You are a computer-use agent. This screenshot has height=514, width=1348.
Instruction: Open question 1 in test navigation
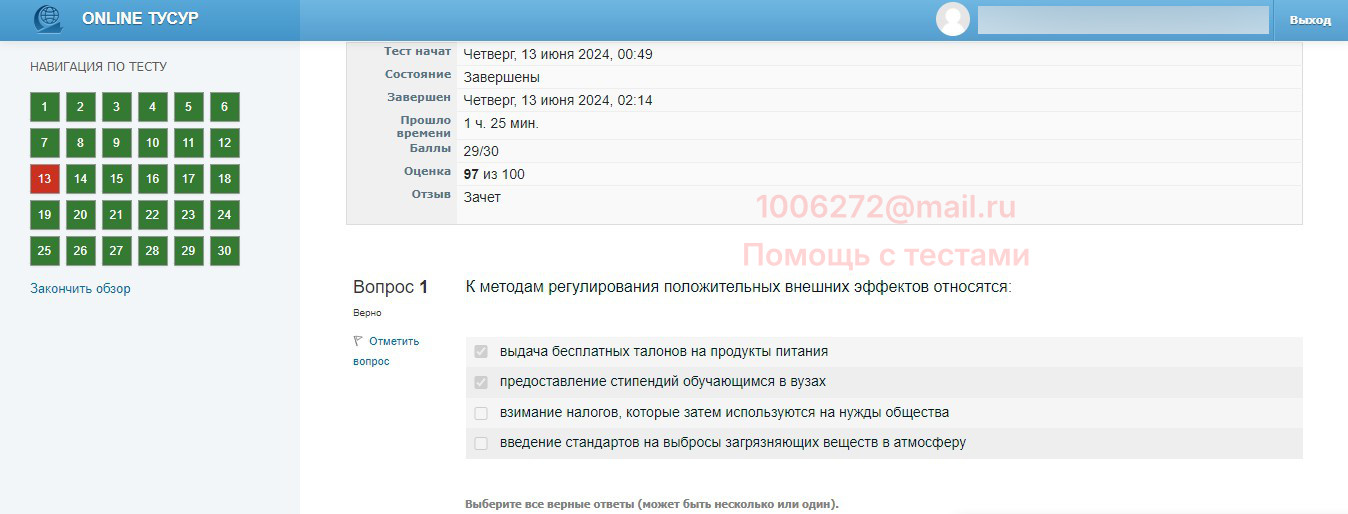point(44,107)
